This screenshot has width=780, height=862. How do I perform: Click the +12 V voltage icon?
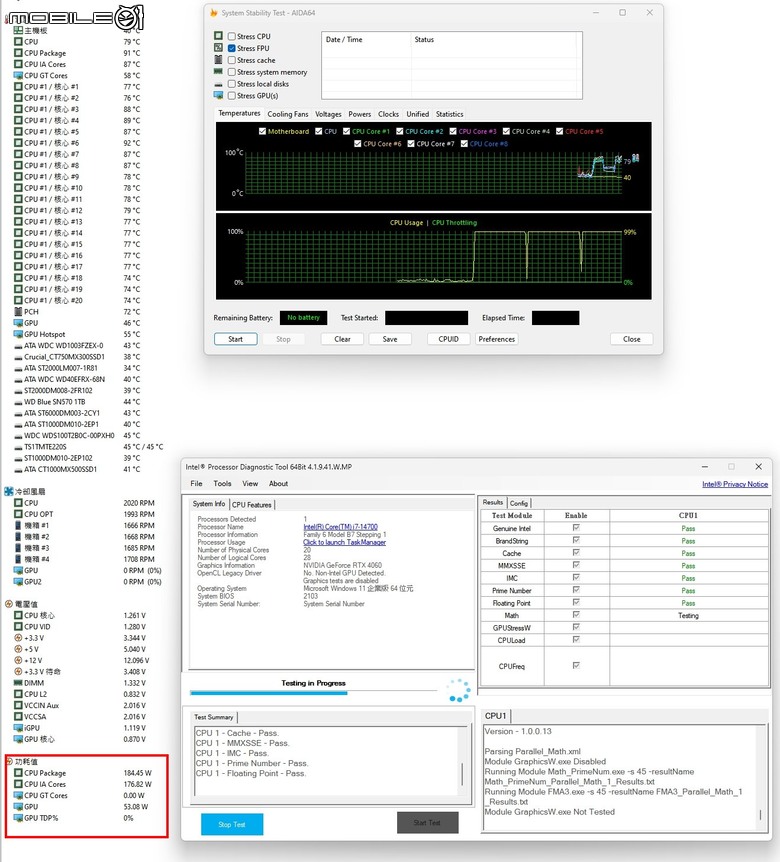tap(18, 660)
